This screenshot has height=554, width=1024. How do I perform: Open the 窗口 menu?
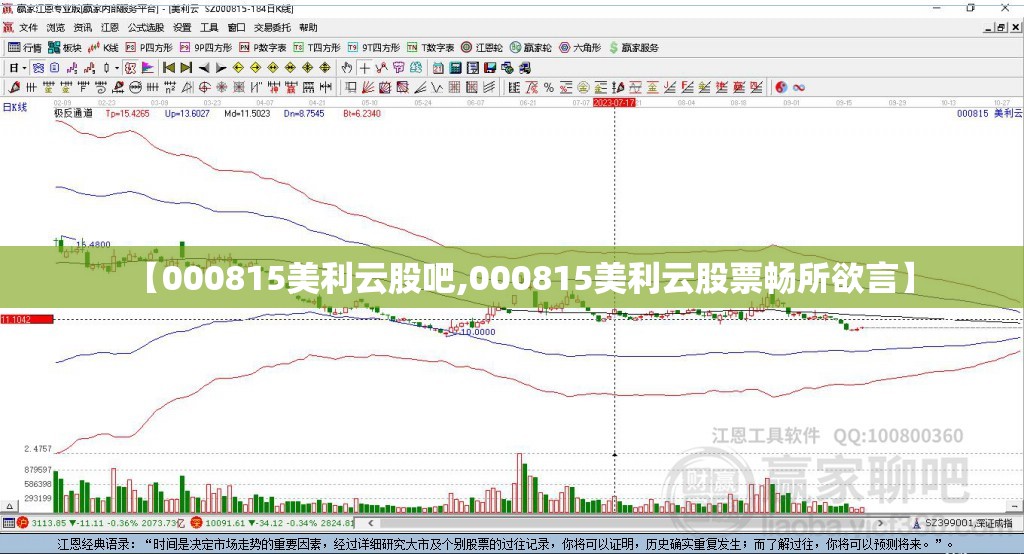(236, 27)
